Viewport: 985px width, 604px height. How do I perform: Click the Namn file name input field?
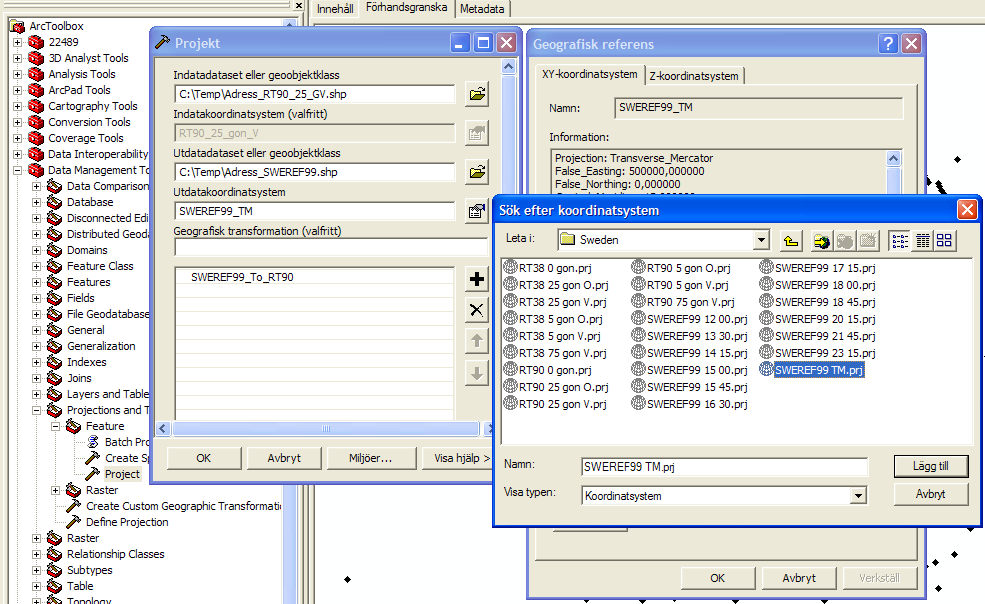(724, 467)
